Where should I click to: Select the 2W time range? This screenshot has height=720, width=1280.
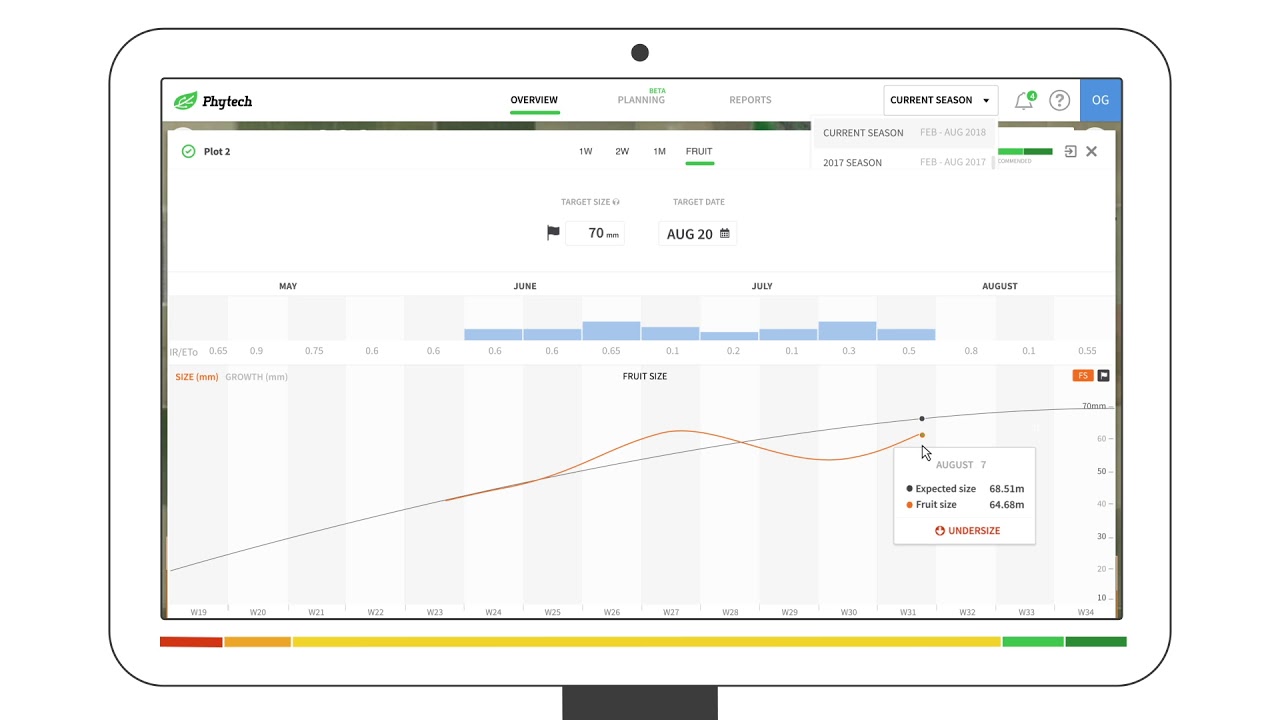pyautogui.click(x=622, y=151)
